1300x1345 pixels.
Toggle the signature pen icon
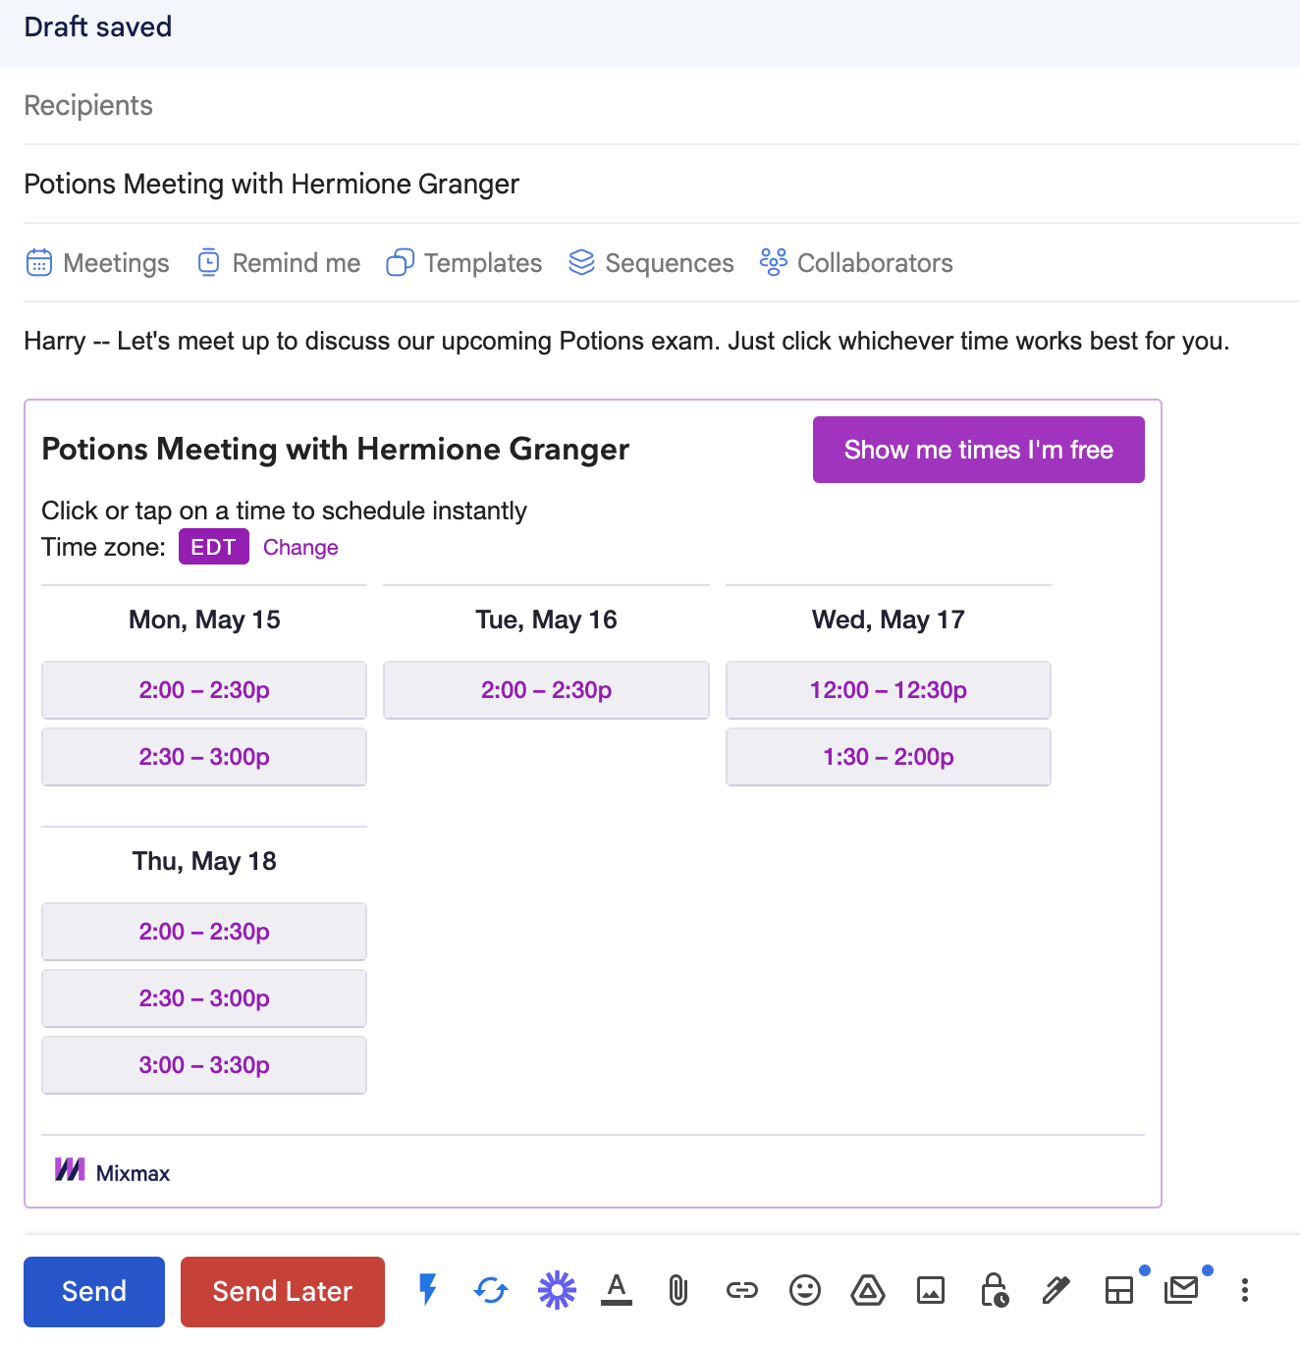1056,1291
